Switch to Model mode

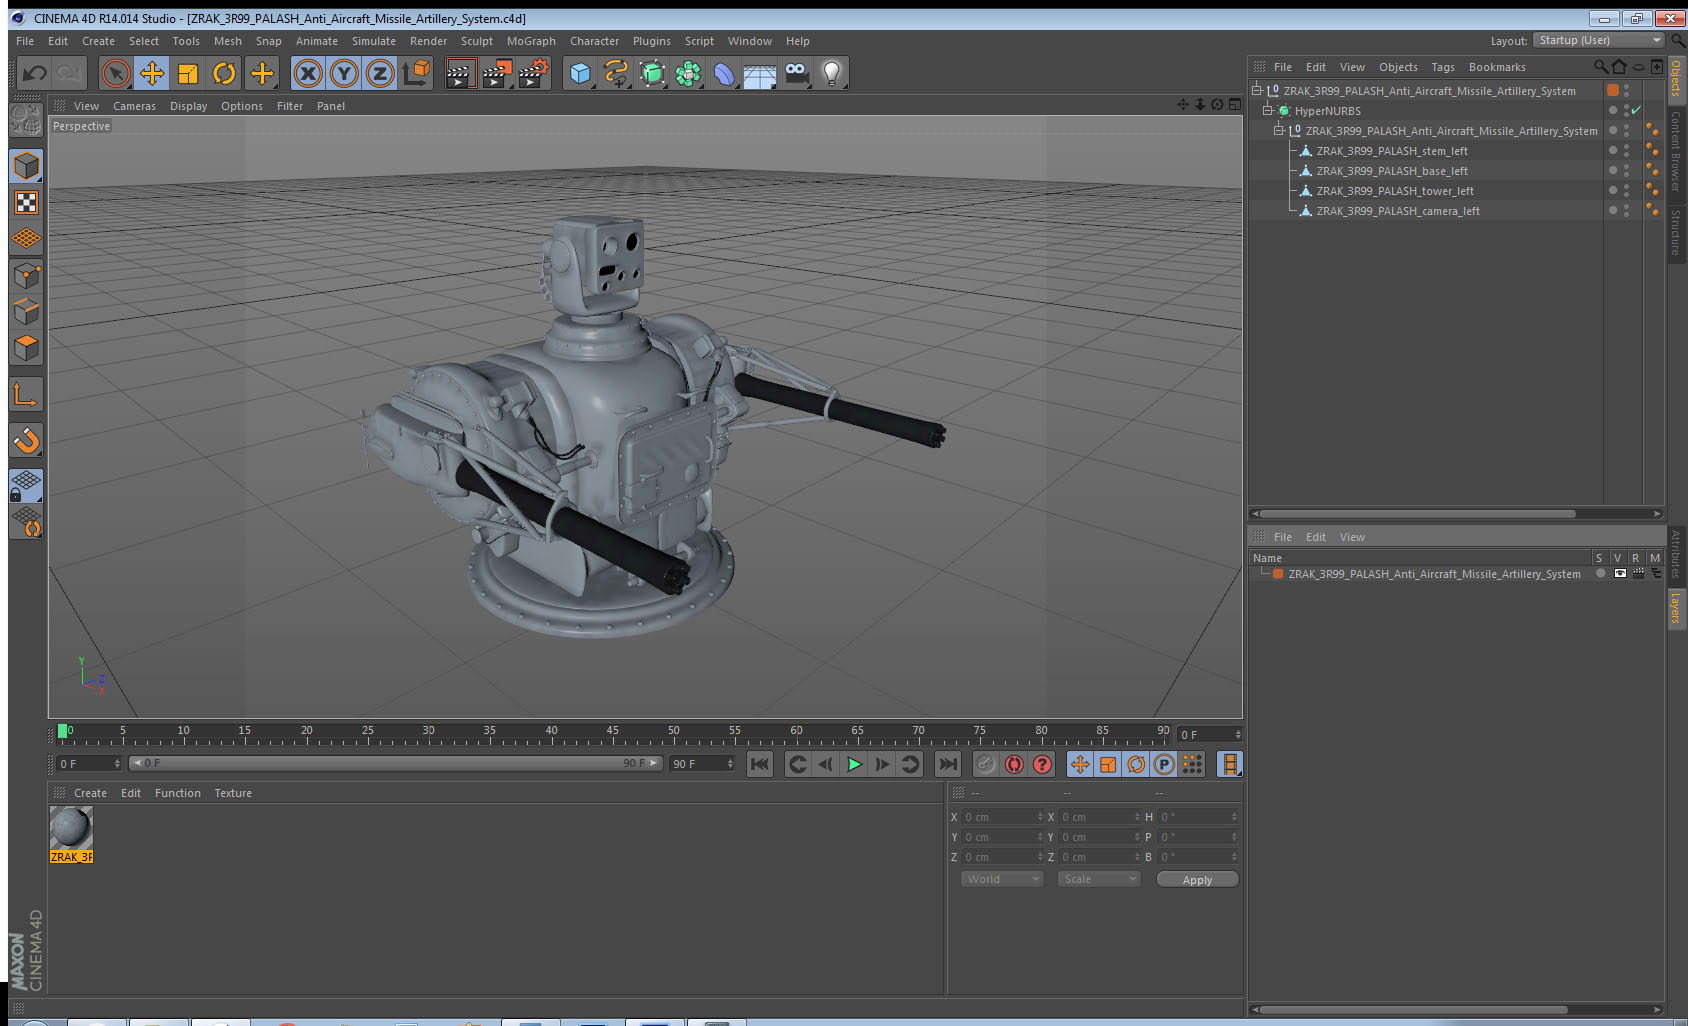pyautogui.click(x=26, y=166)
